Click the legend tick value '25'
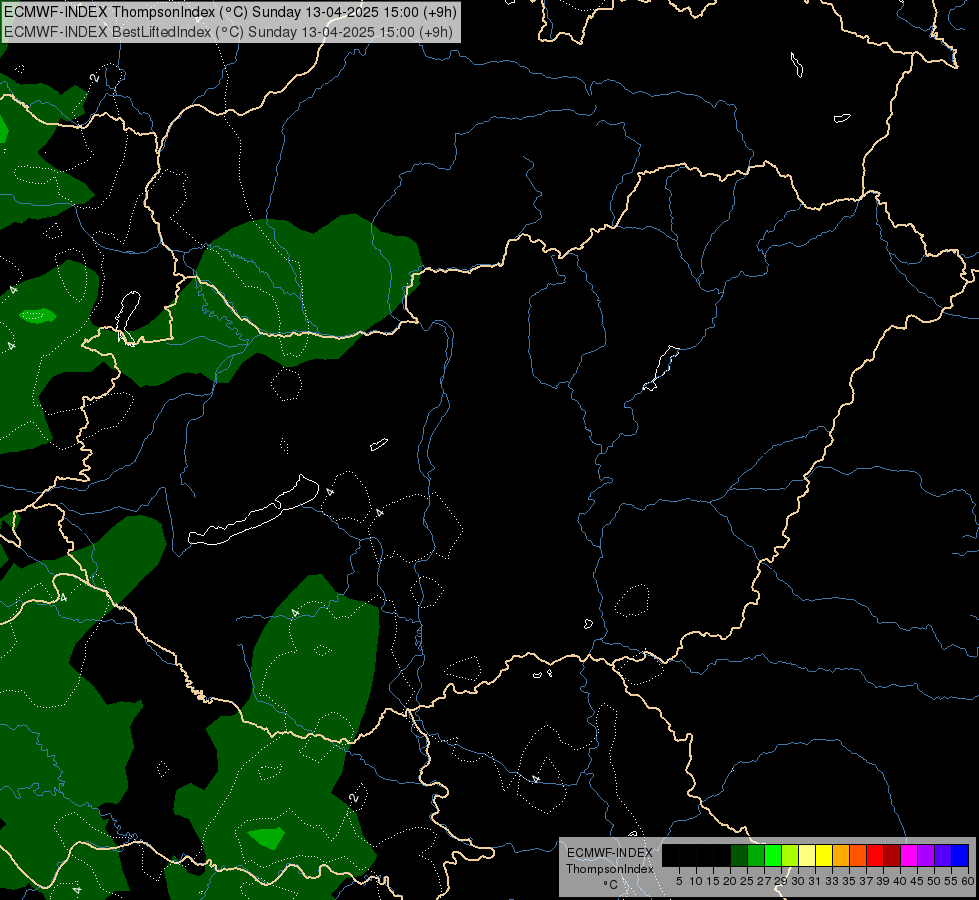 point(747,881)
